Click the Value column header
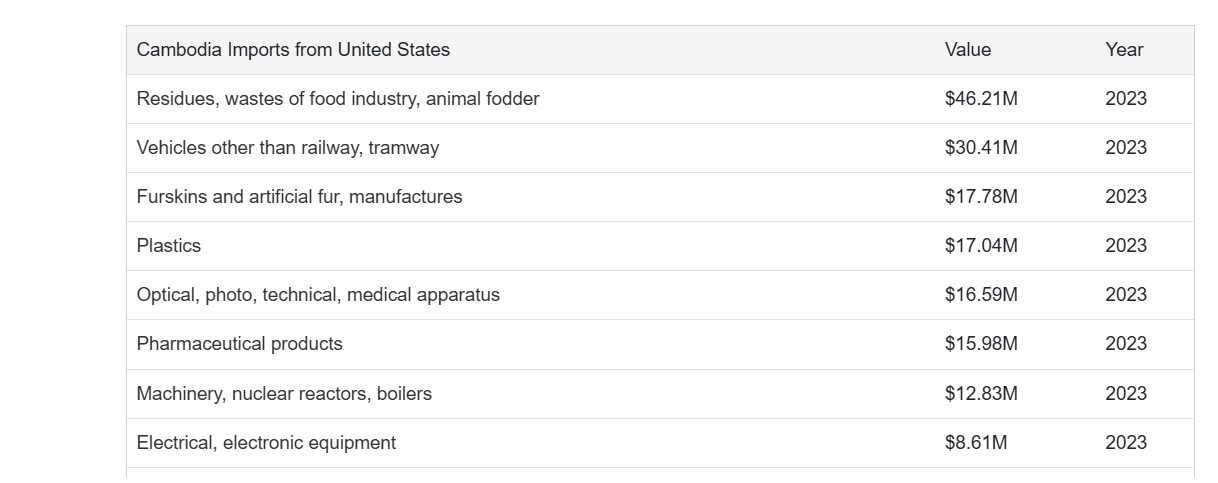1218x483 pixels. coord(968,50)
